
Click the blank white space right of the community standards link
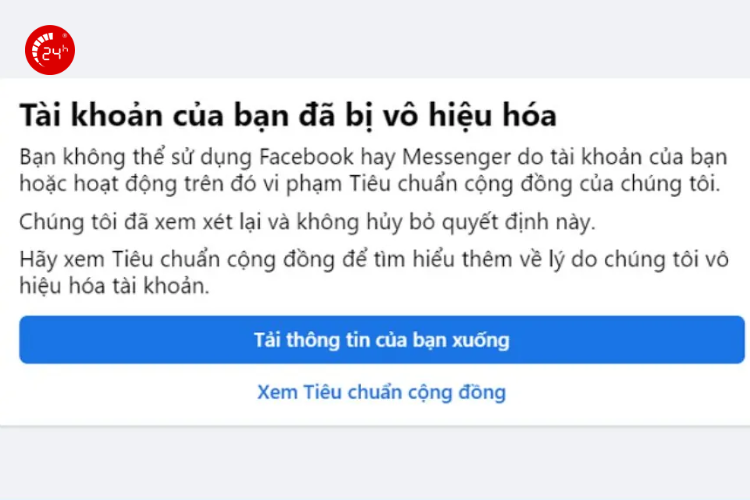[x=640, y=392]
